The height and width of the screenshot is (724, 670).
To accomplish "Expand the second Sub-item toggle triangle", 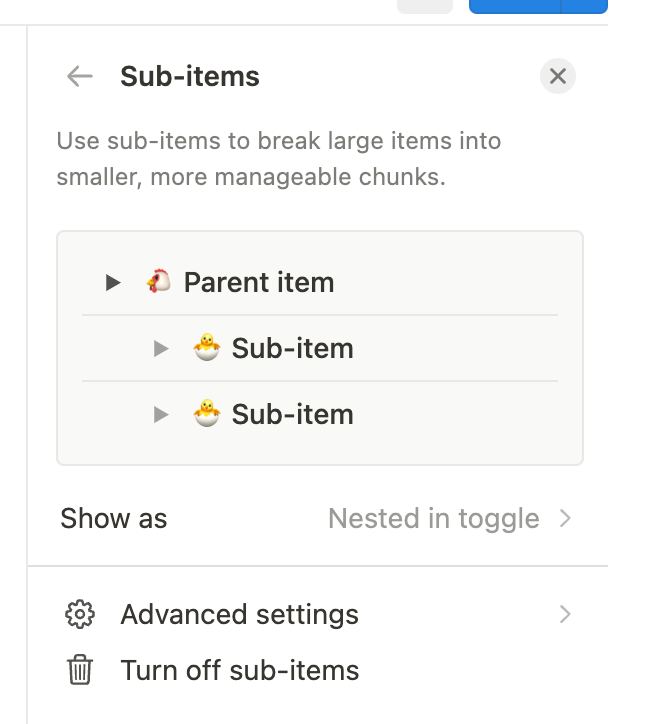I will coord(161,415).
